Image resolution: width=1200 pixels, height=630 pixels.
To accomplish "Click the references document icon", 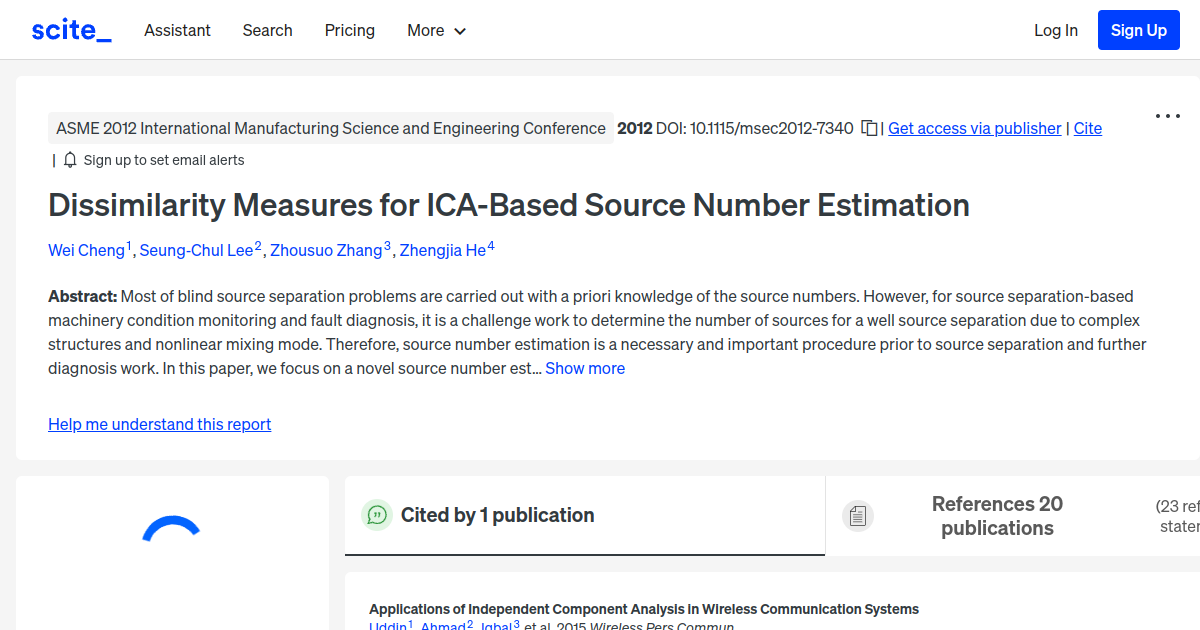I will coord(858,515).
